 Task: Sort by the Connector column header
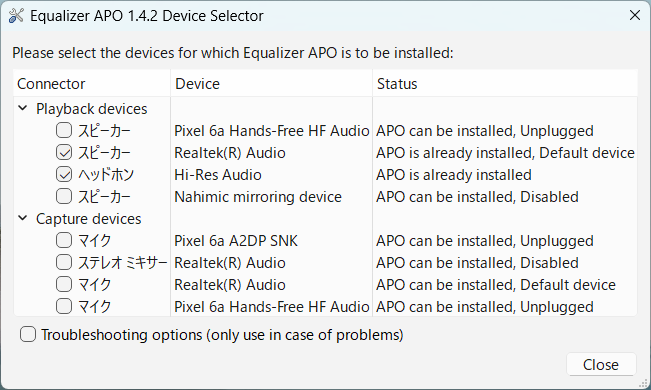[x=92, y=83]
